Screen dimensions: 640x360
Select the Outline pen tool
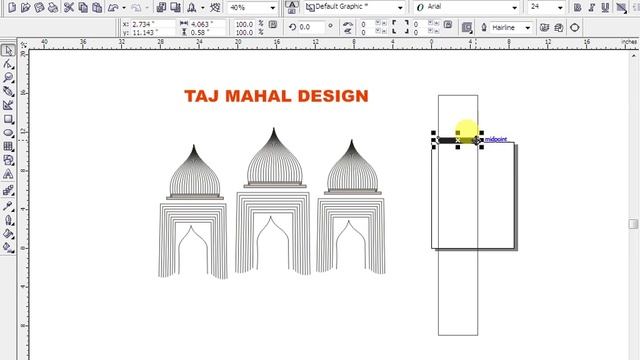[8, 220]
